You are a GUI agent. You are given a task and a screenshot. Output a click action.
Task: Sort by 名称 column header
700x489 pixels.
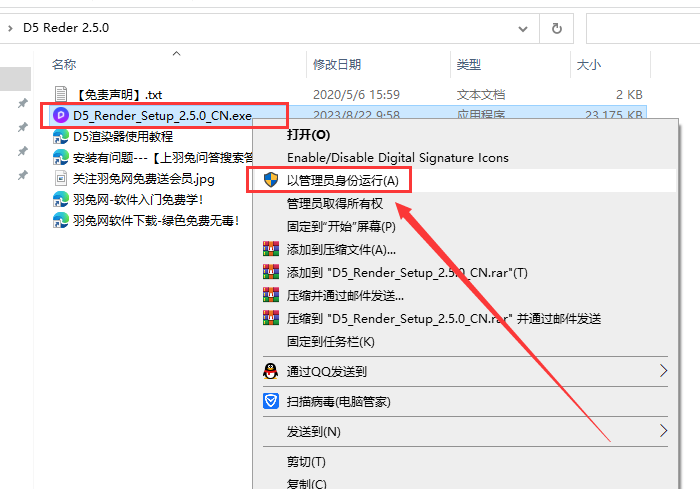pyautogui.click(x=64, y=65)
